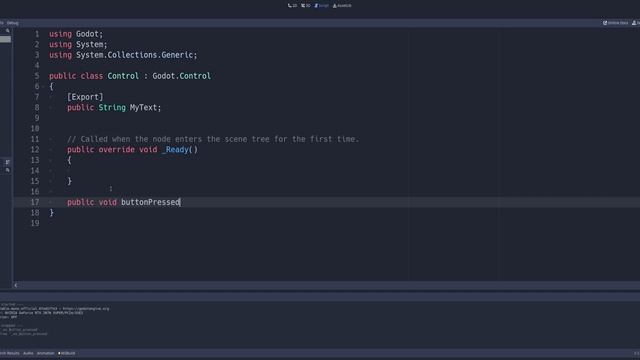Image resolution: width=640 pixels, height=360 pixels.
Task: Select the highlighted script in the scripts list
Action: tap(5, 39)
